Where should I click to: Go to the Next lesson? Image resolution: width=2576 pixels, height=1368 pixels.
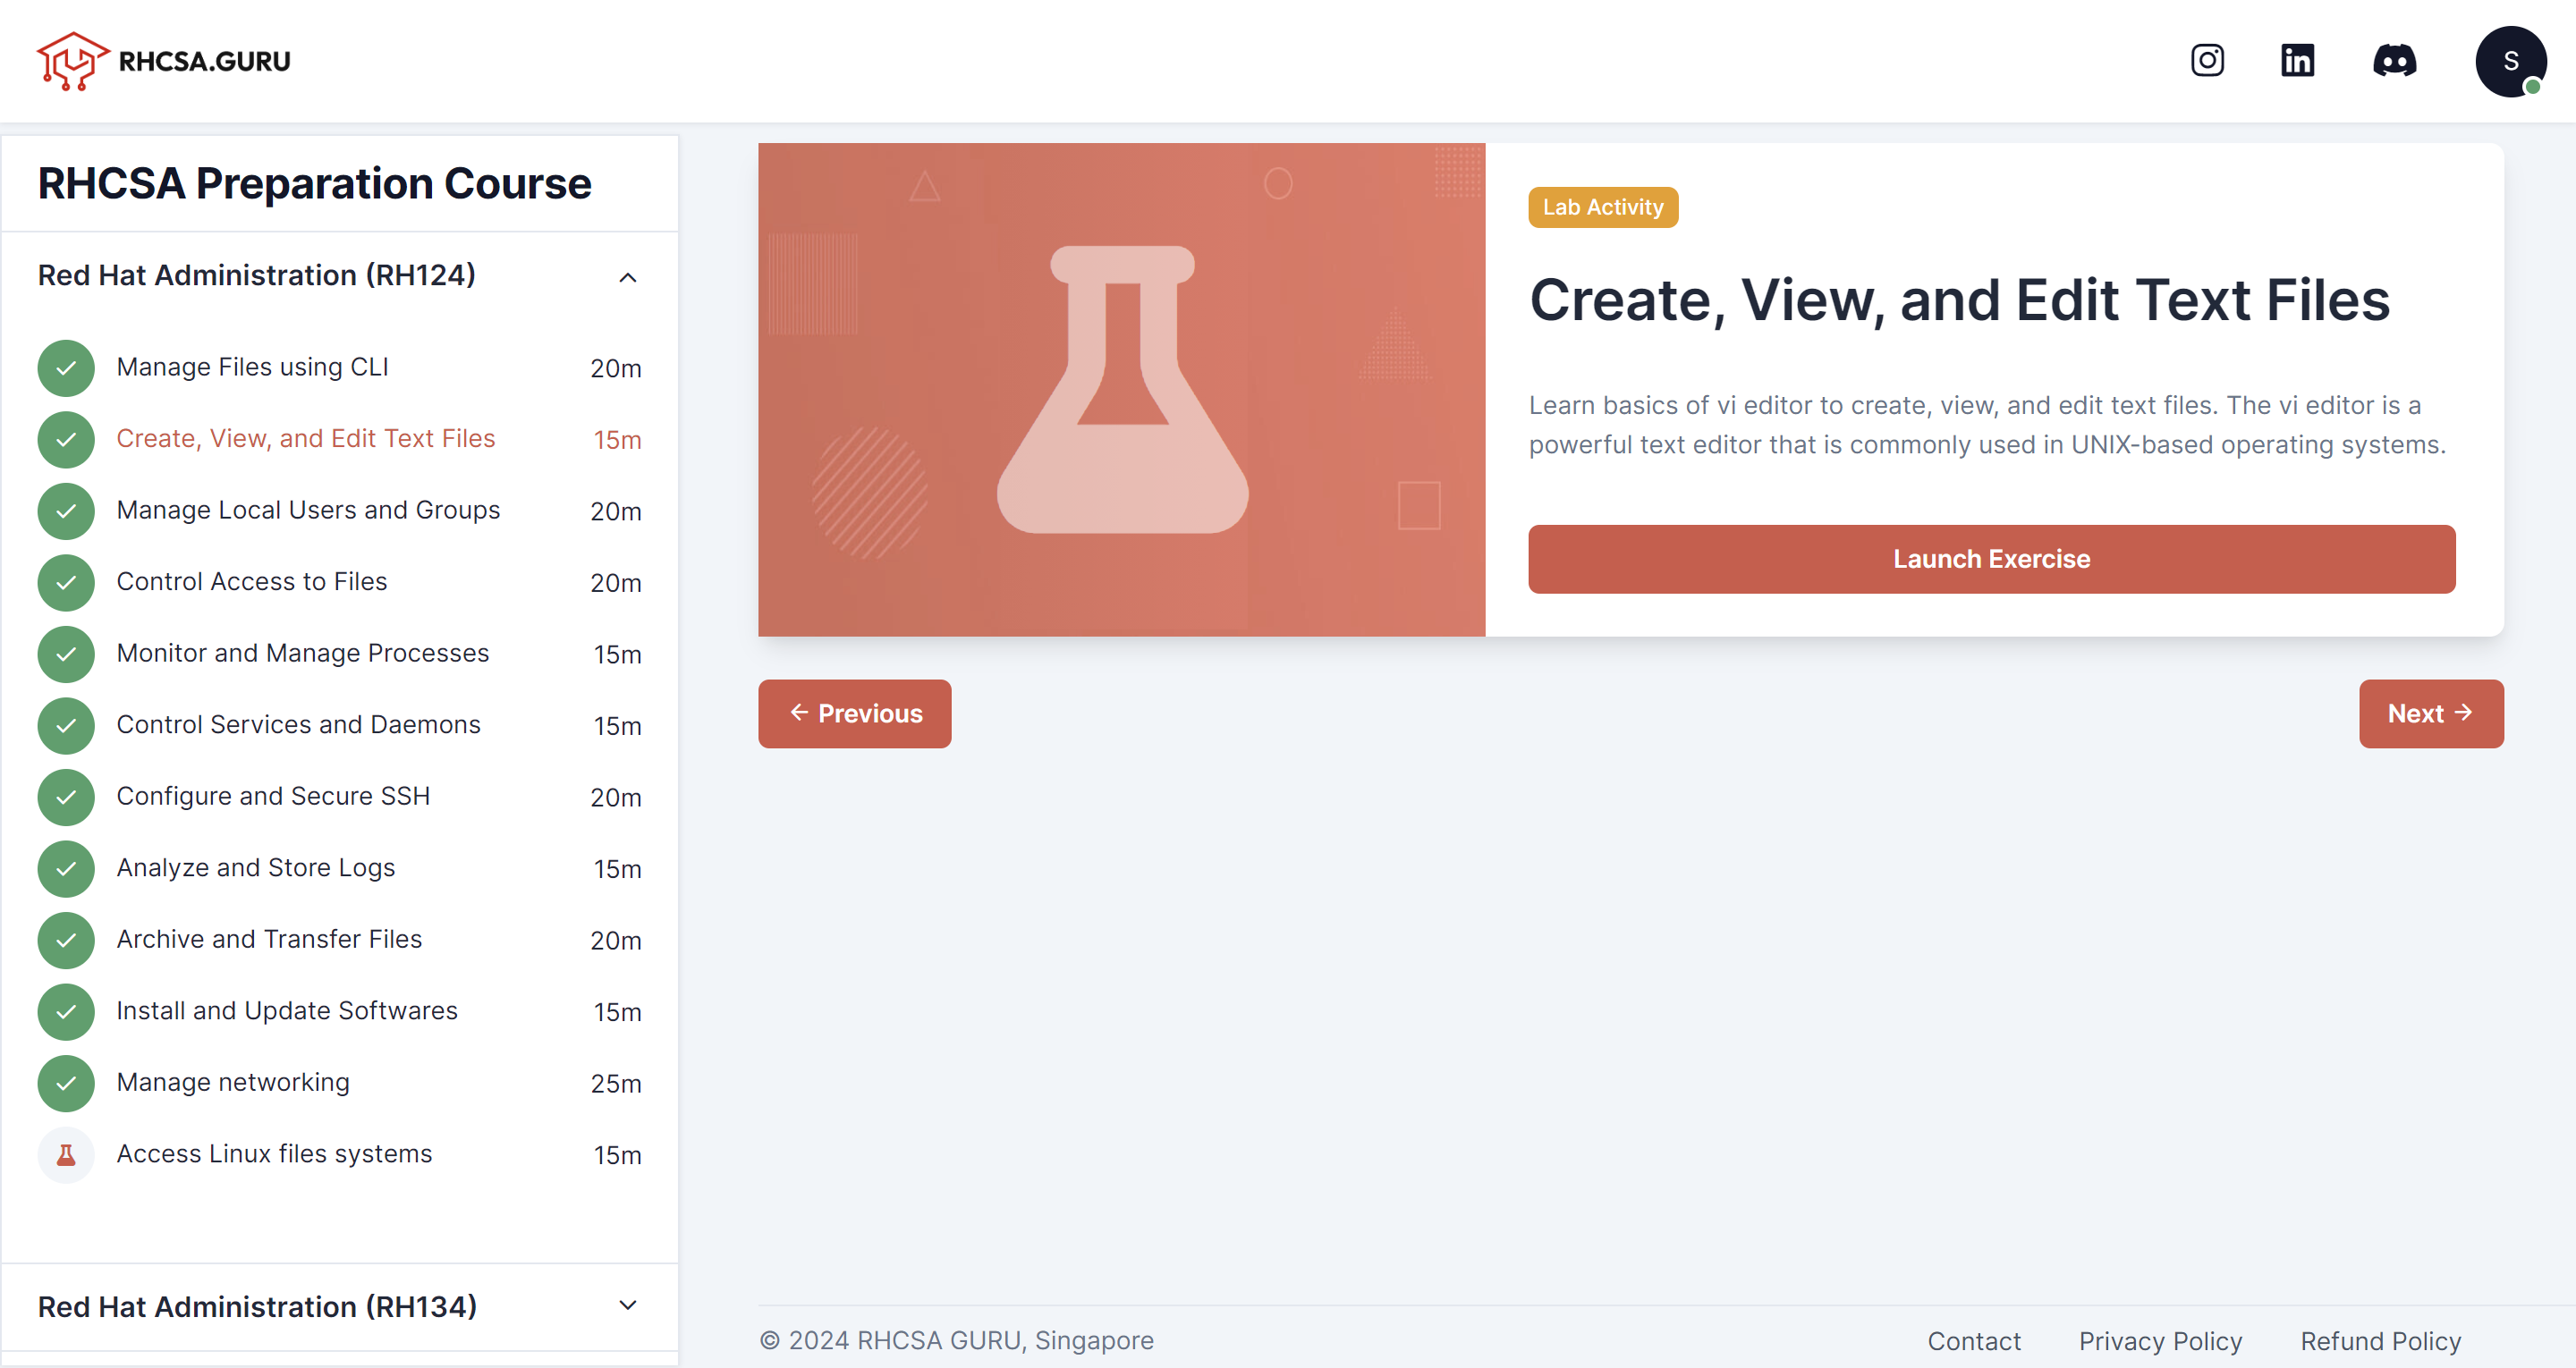(2431, 714)
